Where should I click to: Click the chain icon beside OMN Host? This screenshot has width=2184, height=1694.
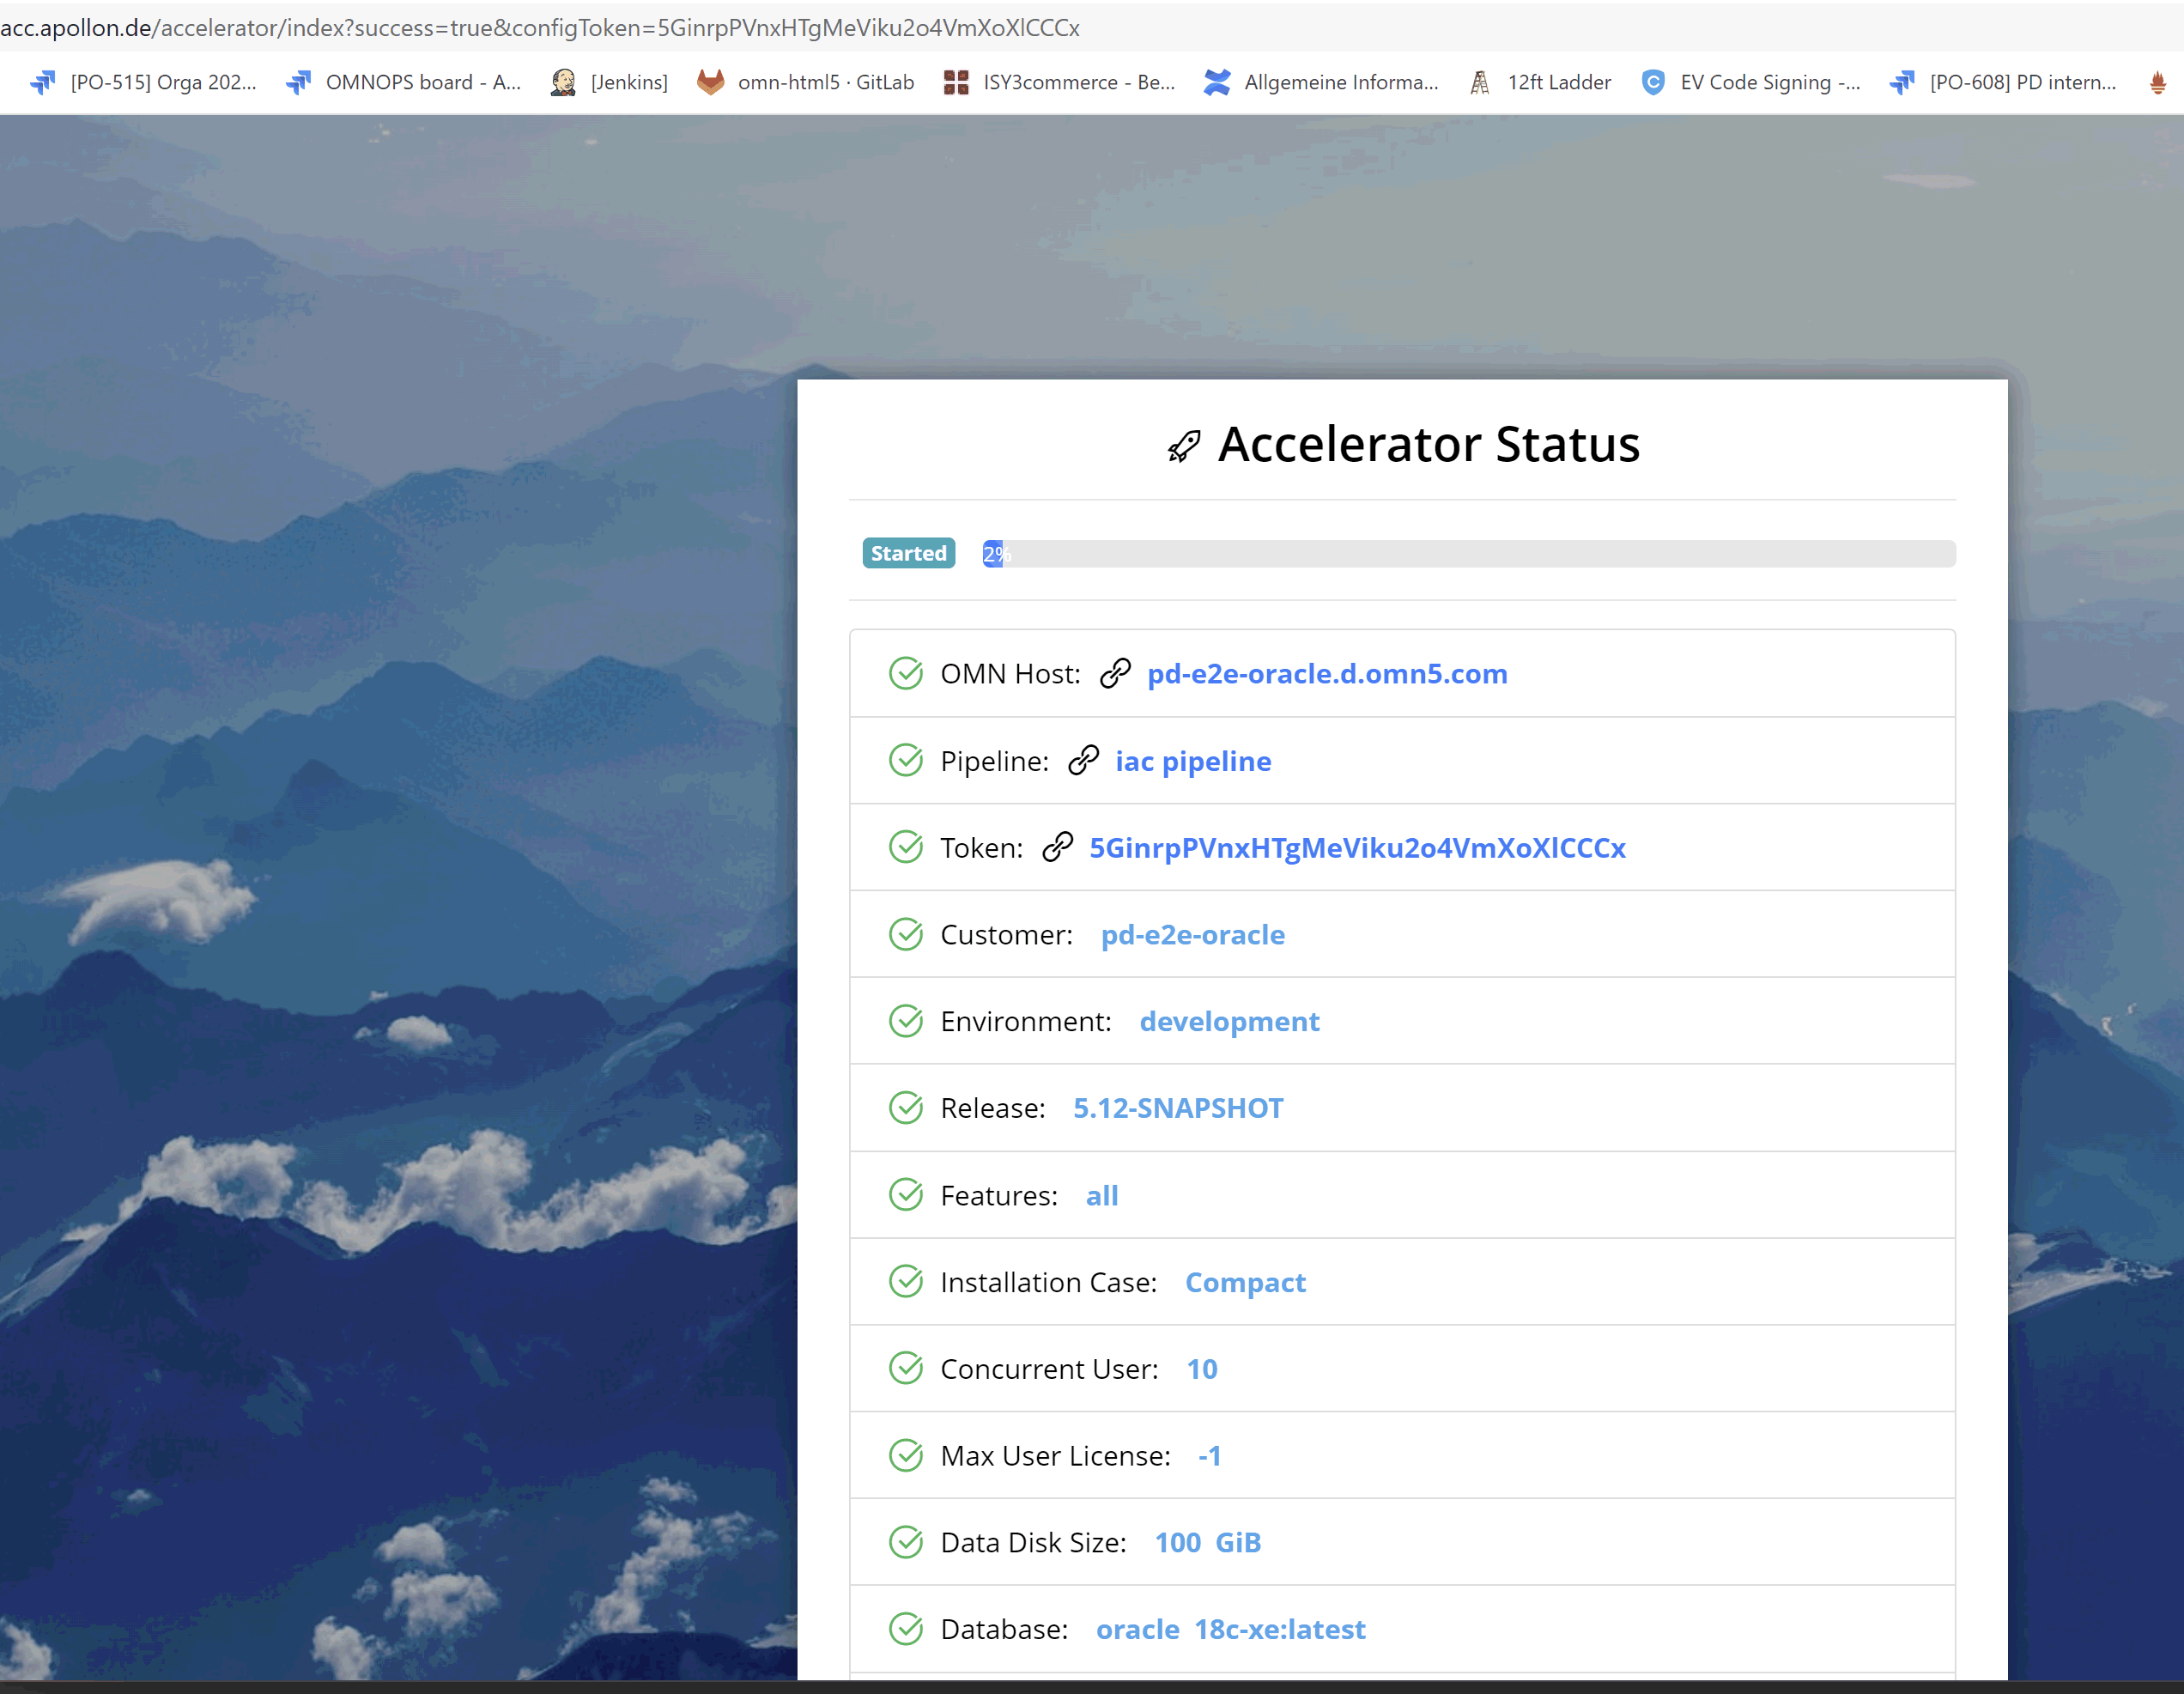point(1114,674)
